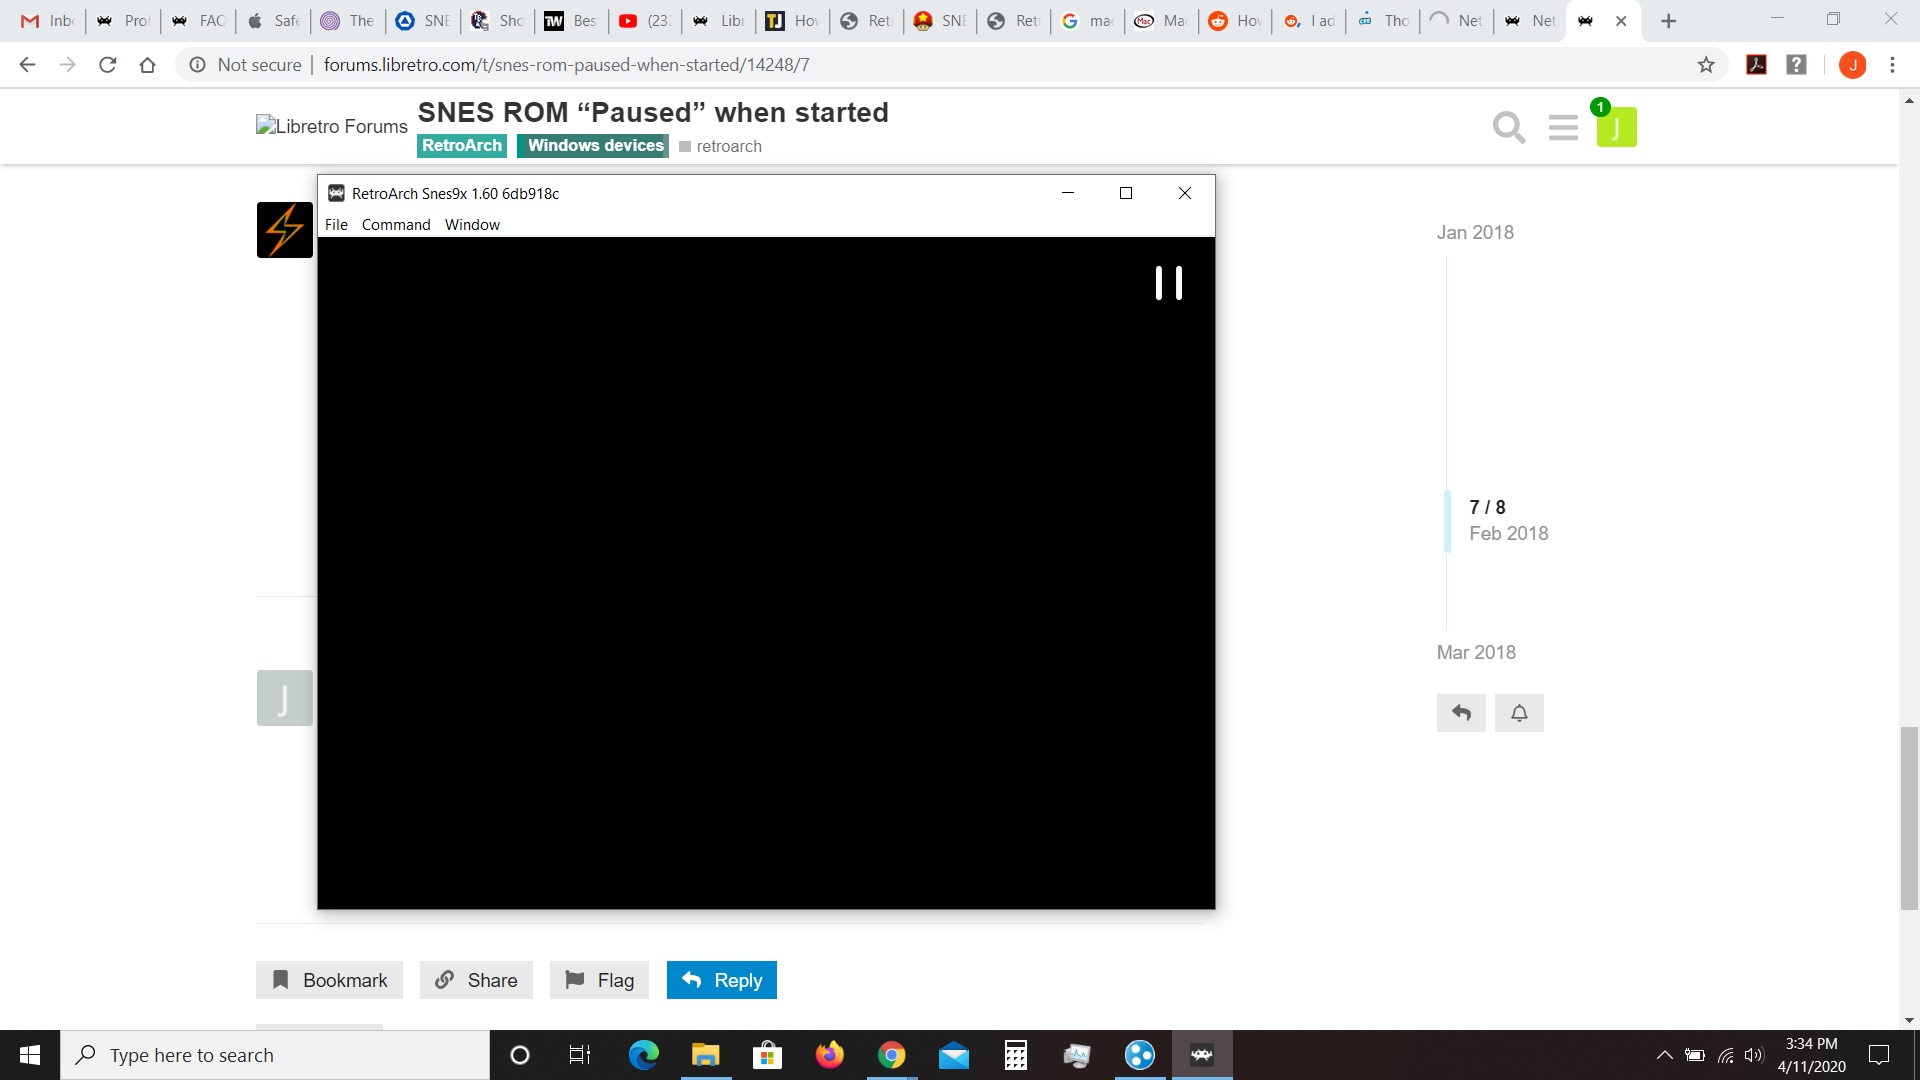The image size is (1920, 1080).
Task: Bookmark this page with the star icon
Action: click(1706, 65)
